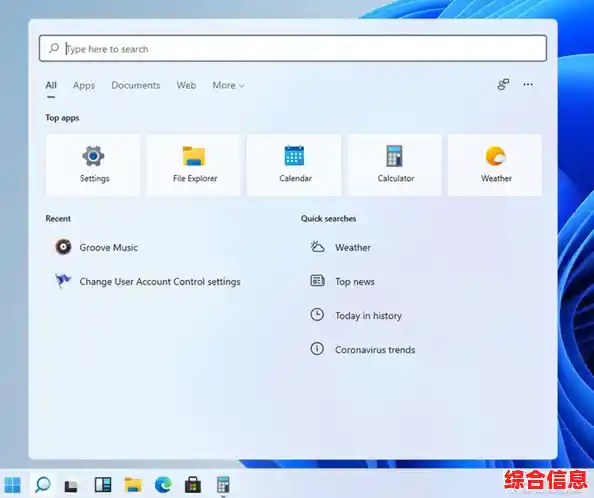The image size is (594, 498).
Task: Click the search feedback people icon
Action: (503, 84)
